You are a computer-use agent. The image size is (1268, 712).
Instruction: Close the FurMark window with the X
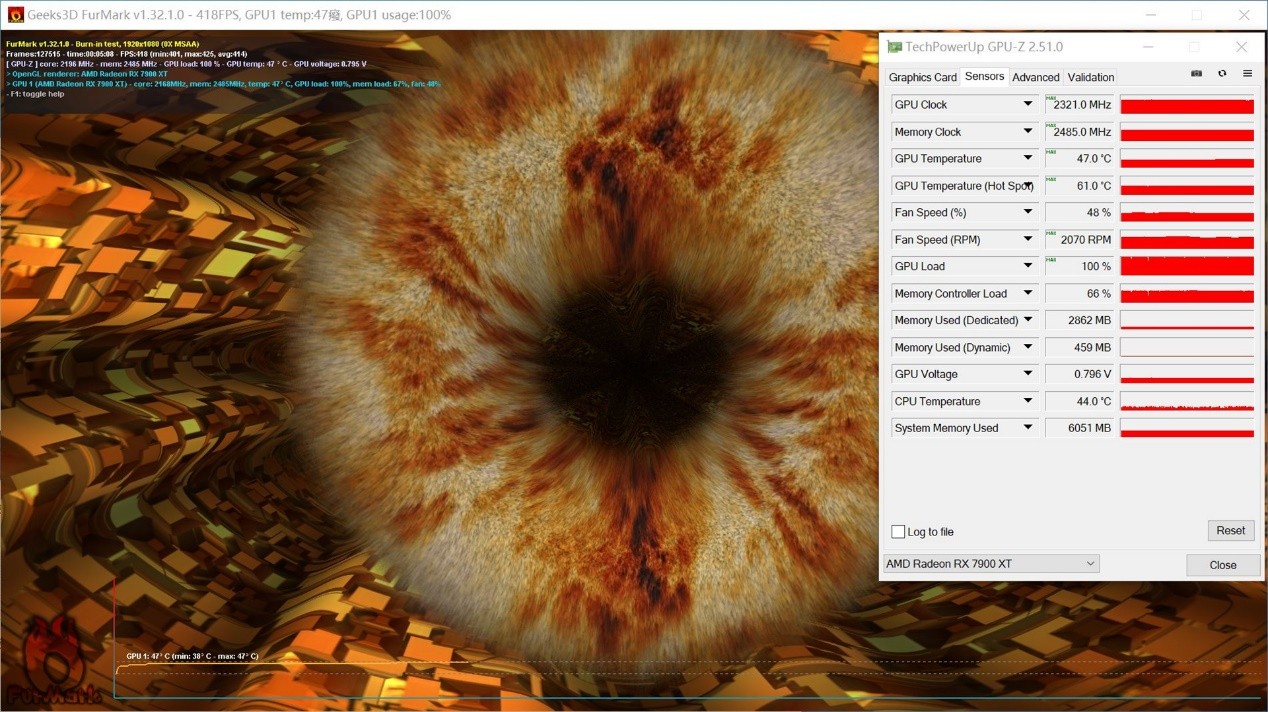click(x=1244, y=15)
